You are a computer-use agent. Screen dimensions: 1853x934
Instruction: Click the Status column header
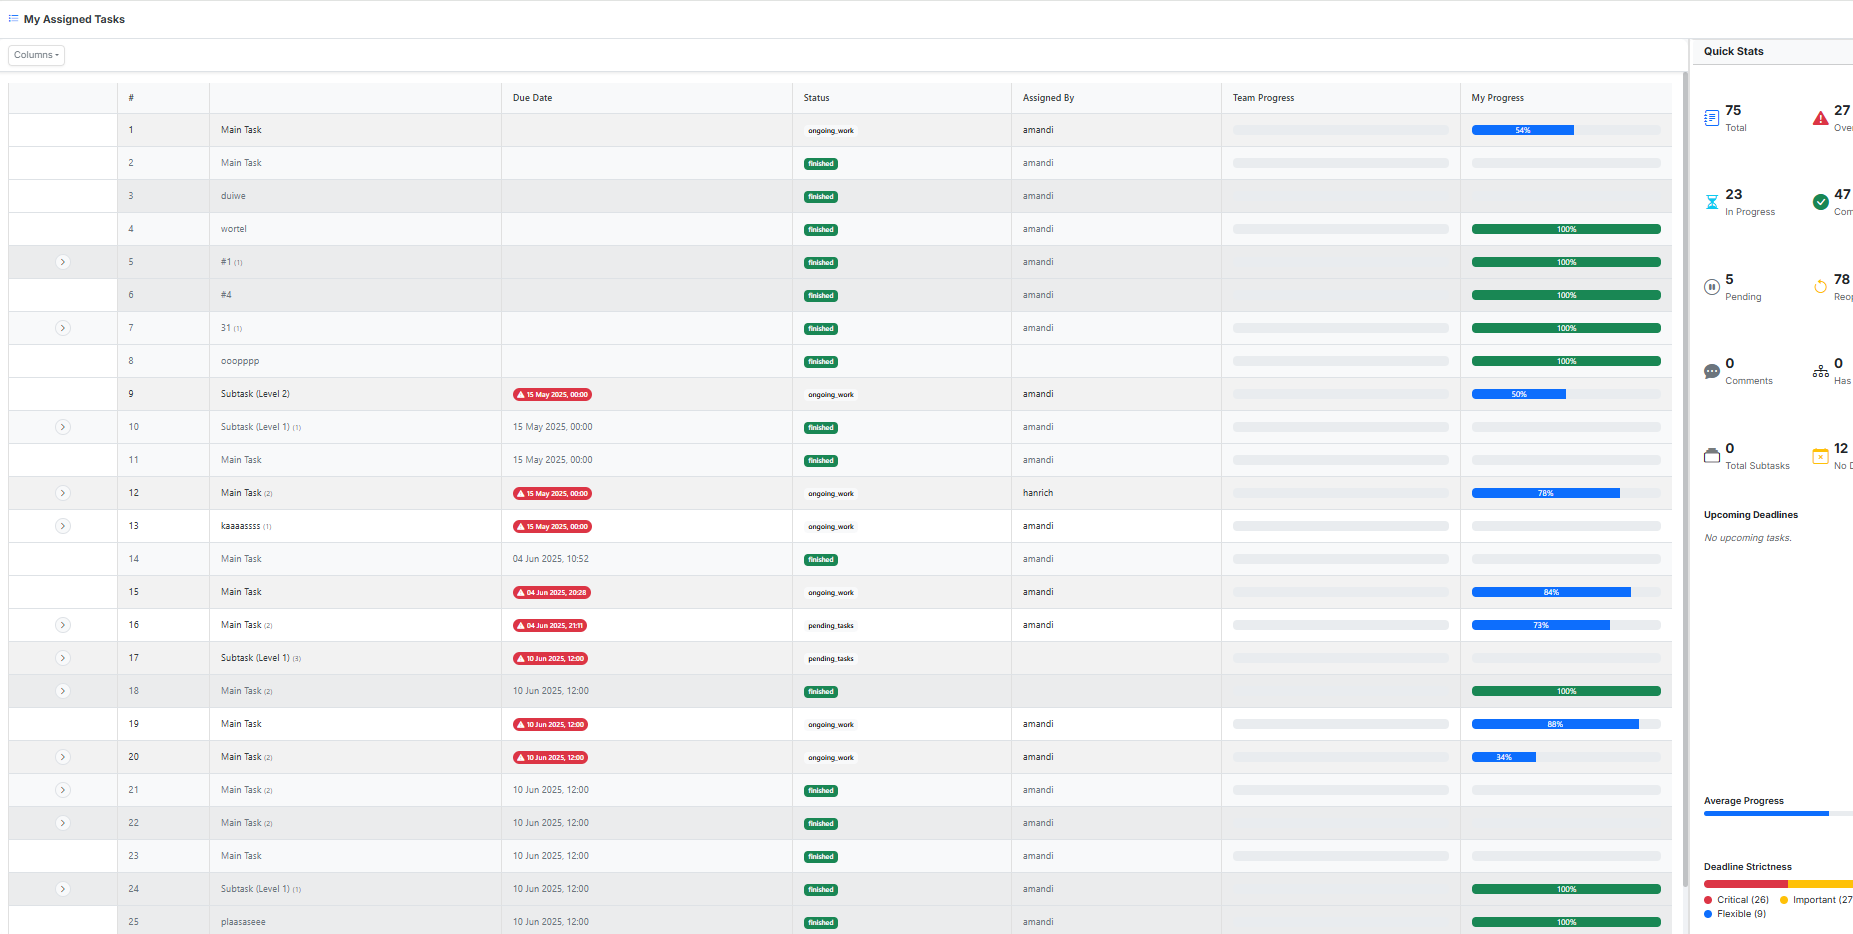pyautogui.click(x=816, y=98)
